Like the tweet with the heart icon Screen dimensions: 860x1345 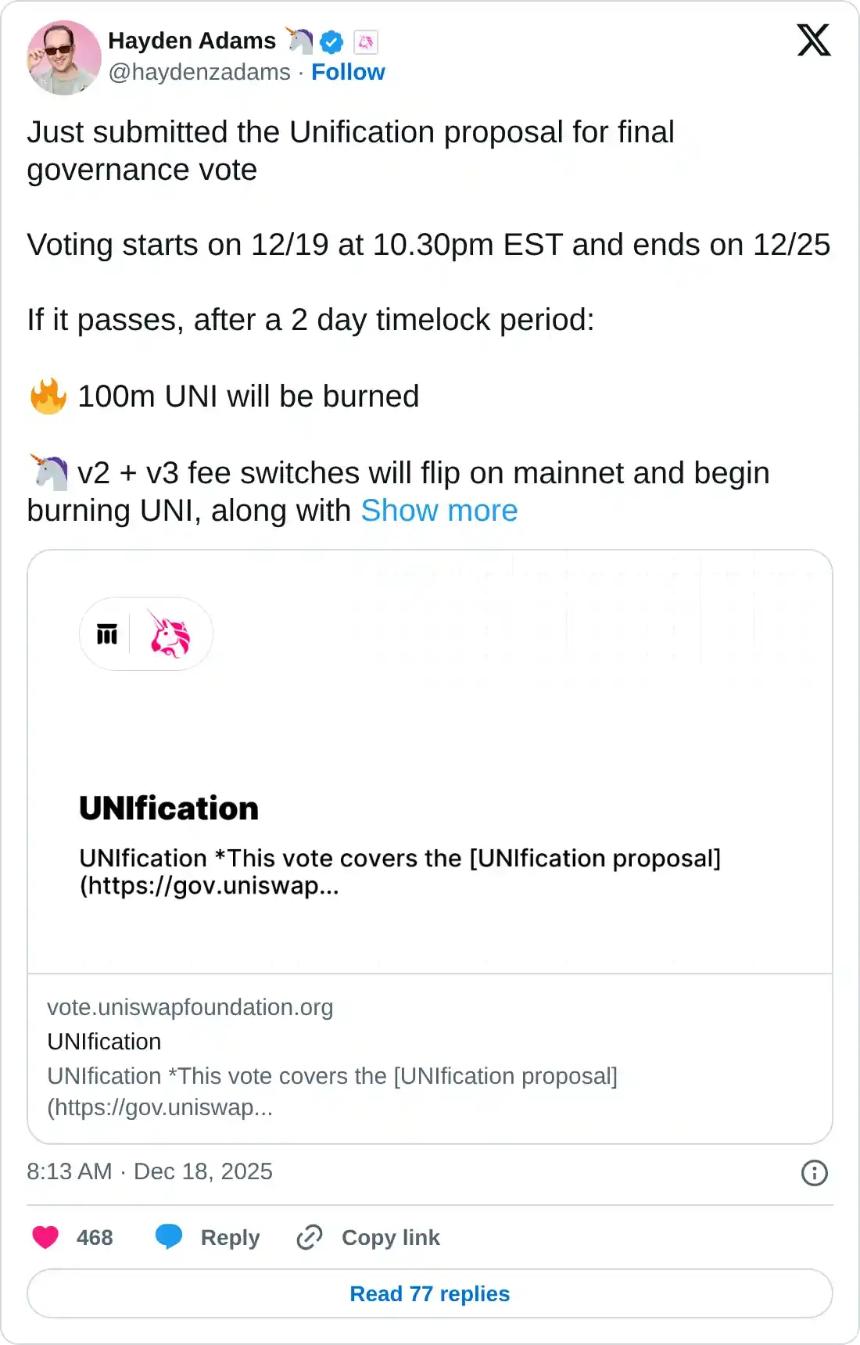tap(45, 1237)
